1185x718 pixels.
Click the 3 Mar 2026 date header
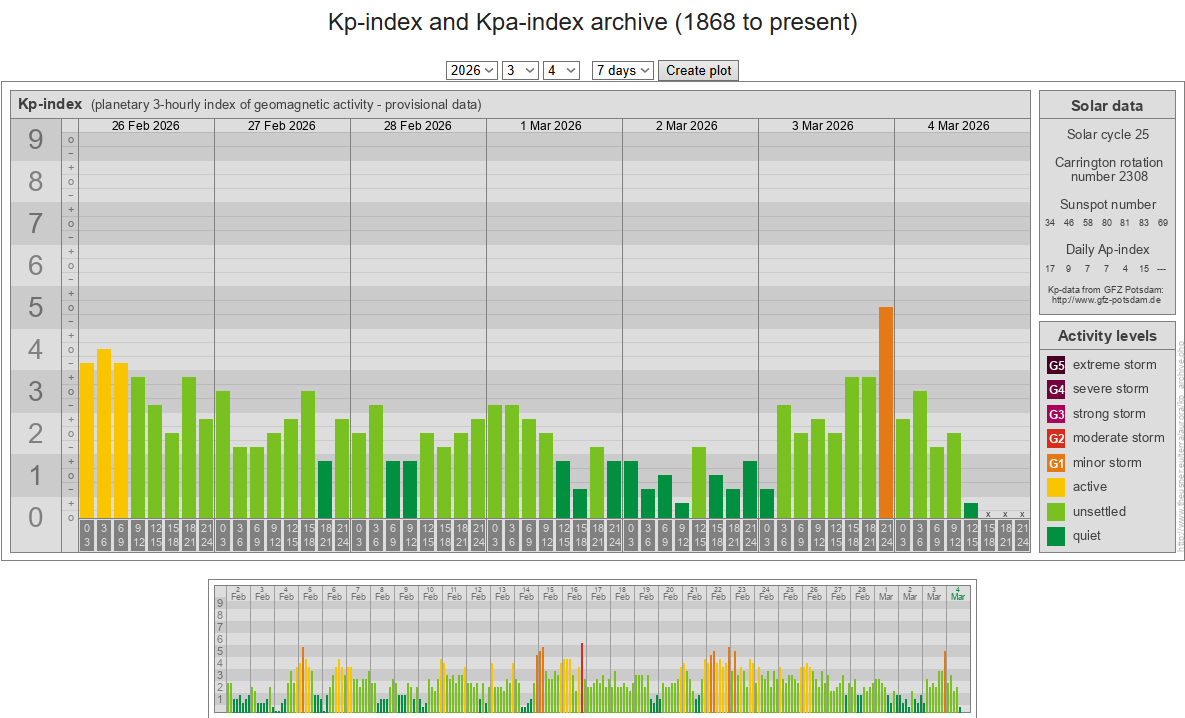[823, 125]
